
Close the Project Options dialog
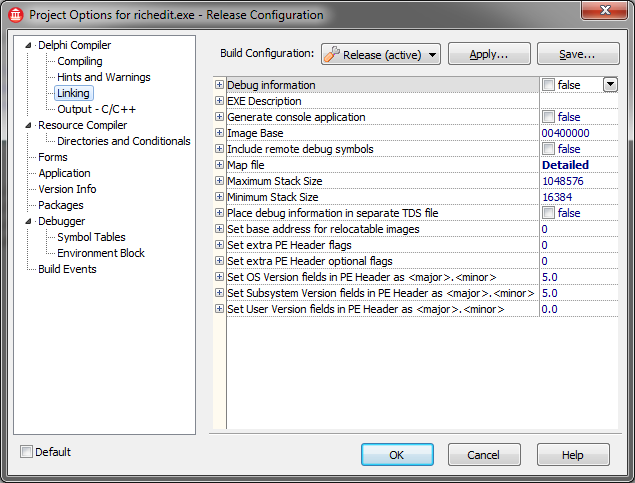pyautogui.click(x=605, y=10)
